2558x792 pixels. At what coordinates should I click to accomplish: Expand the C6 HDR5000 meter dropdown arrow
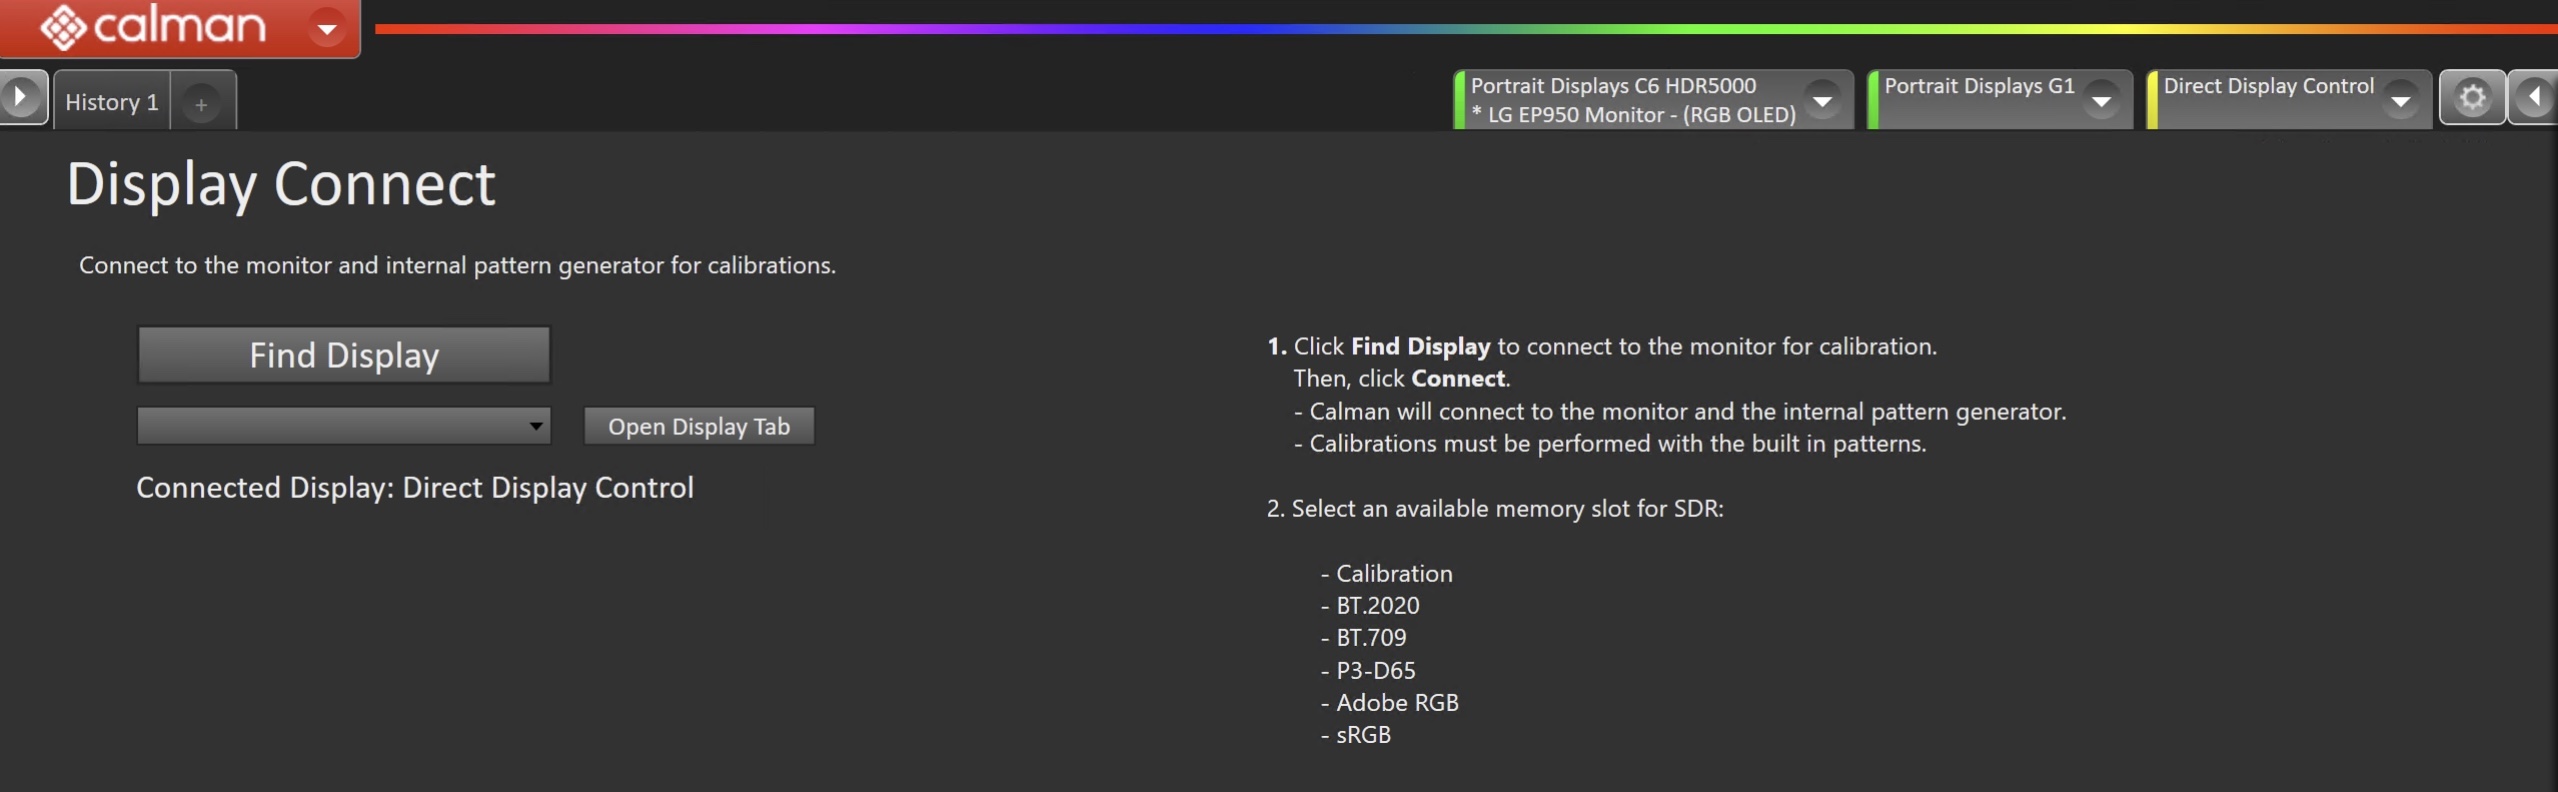(x=1822, y=100)
